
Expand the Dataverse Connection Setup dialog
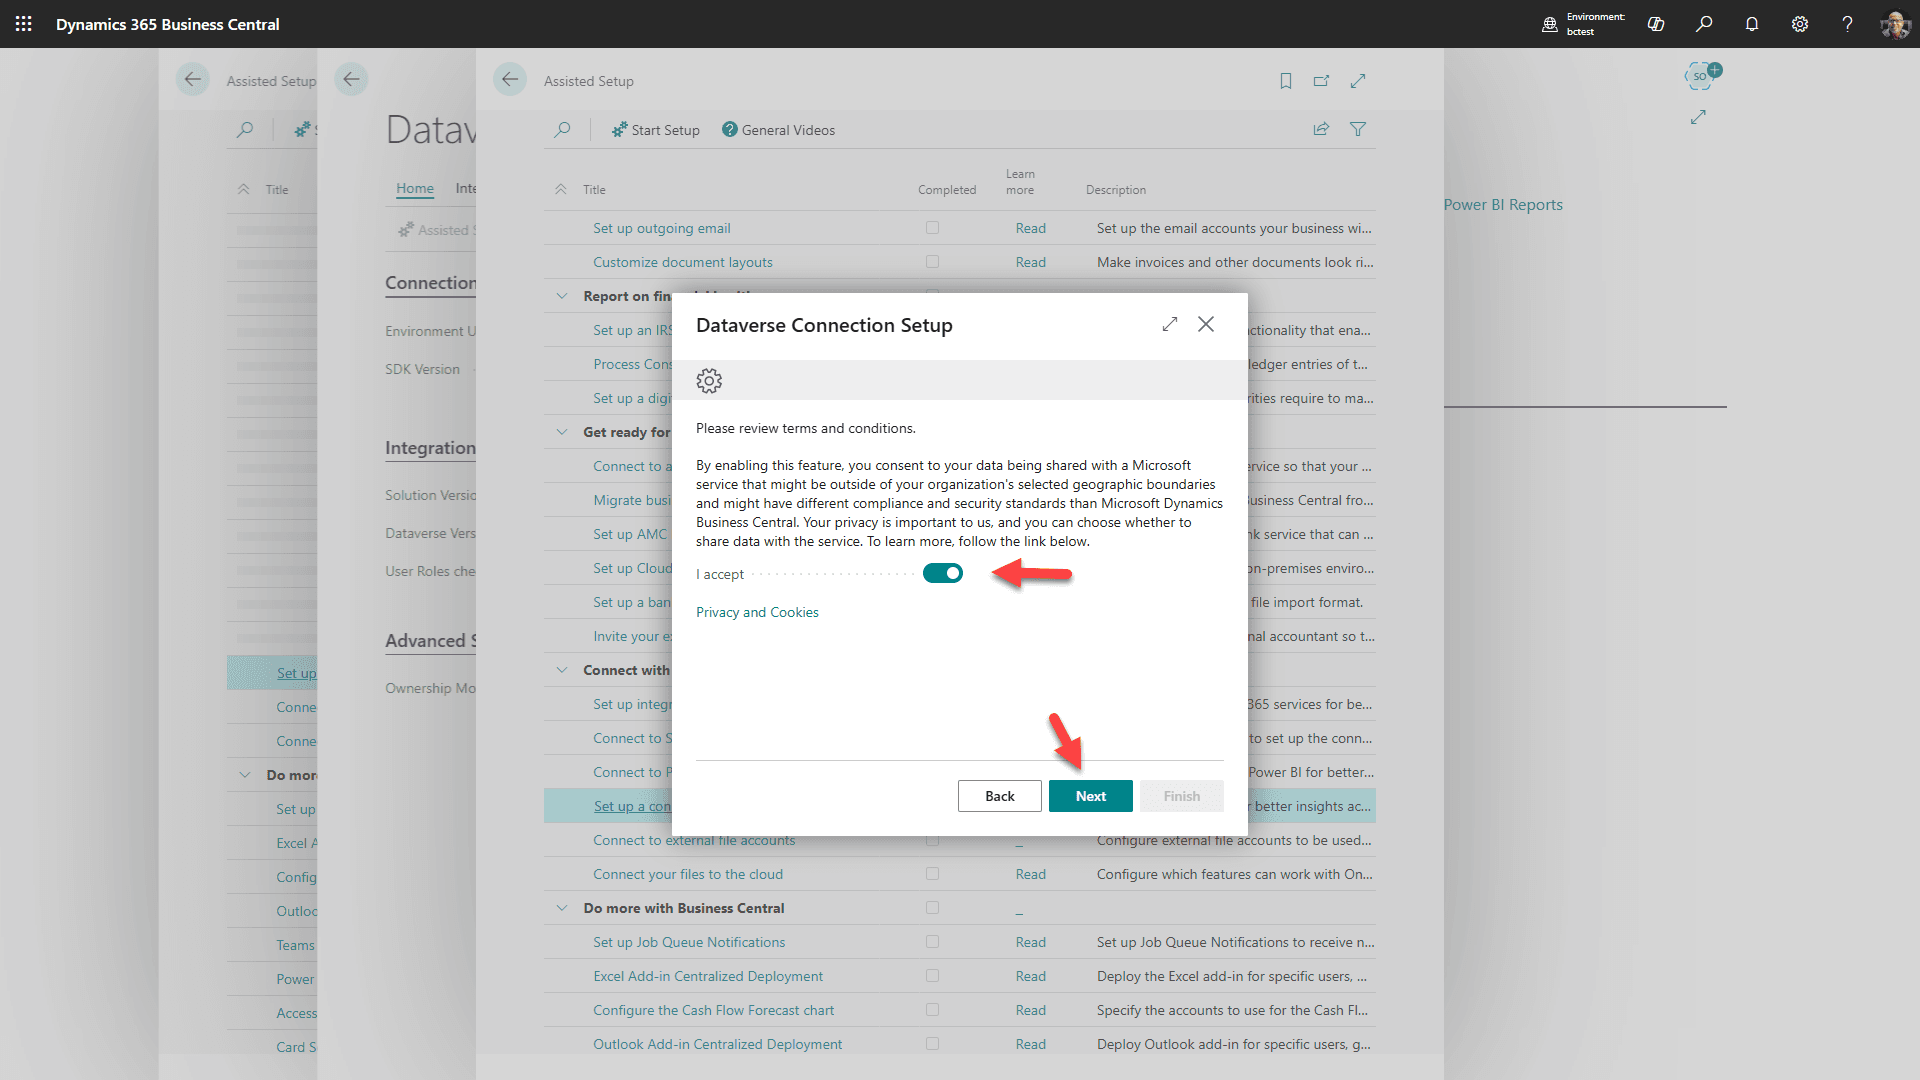point(1170,324)
